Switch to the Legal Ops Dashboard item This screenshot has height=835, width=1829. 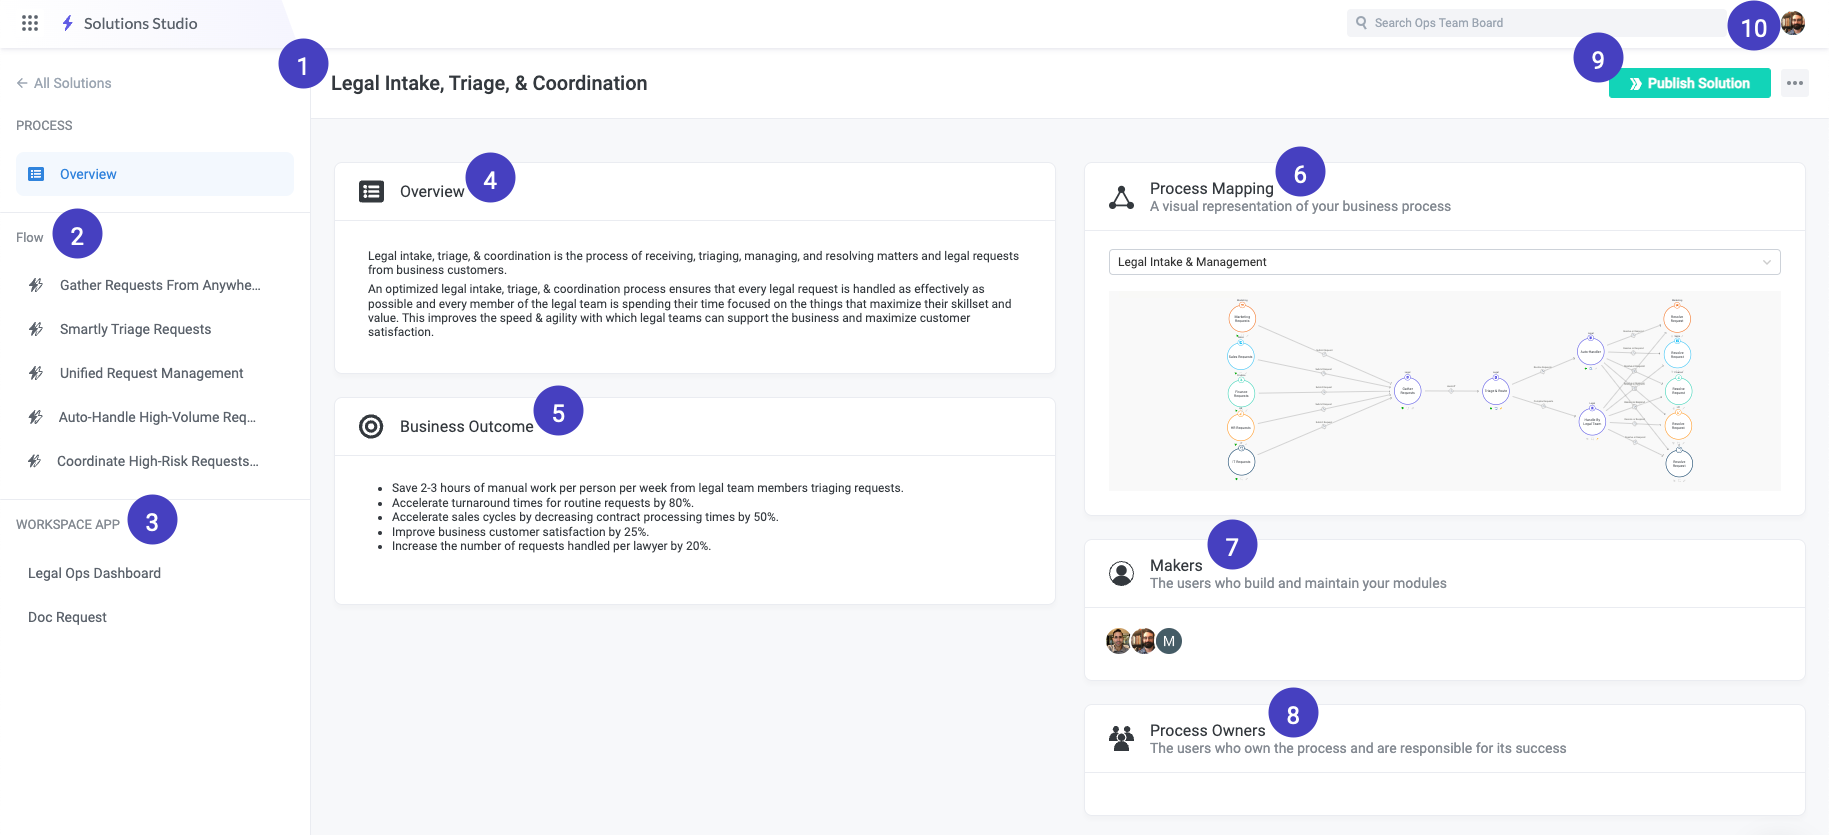tap(94, 572)
